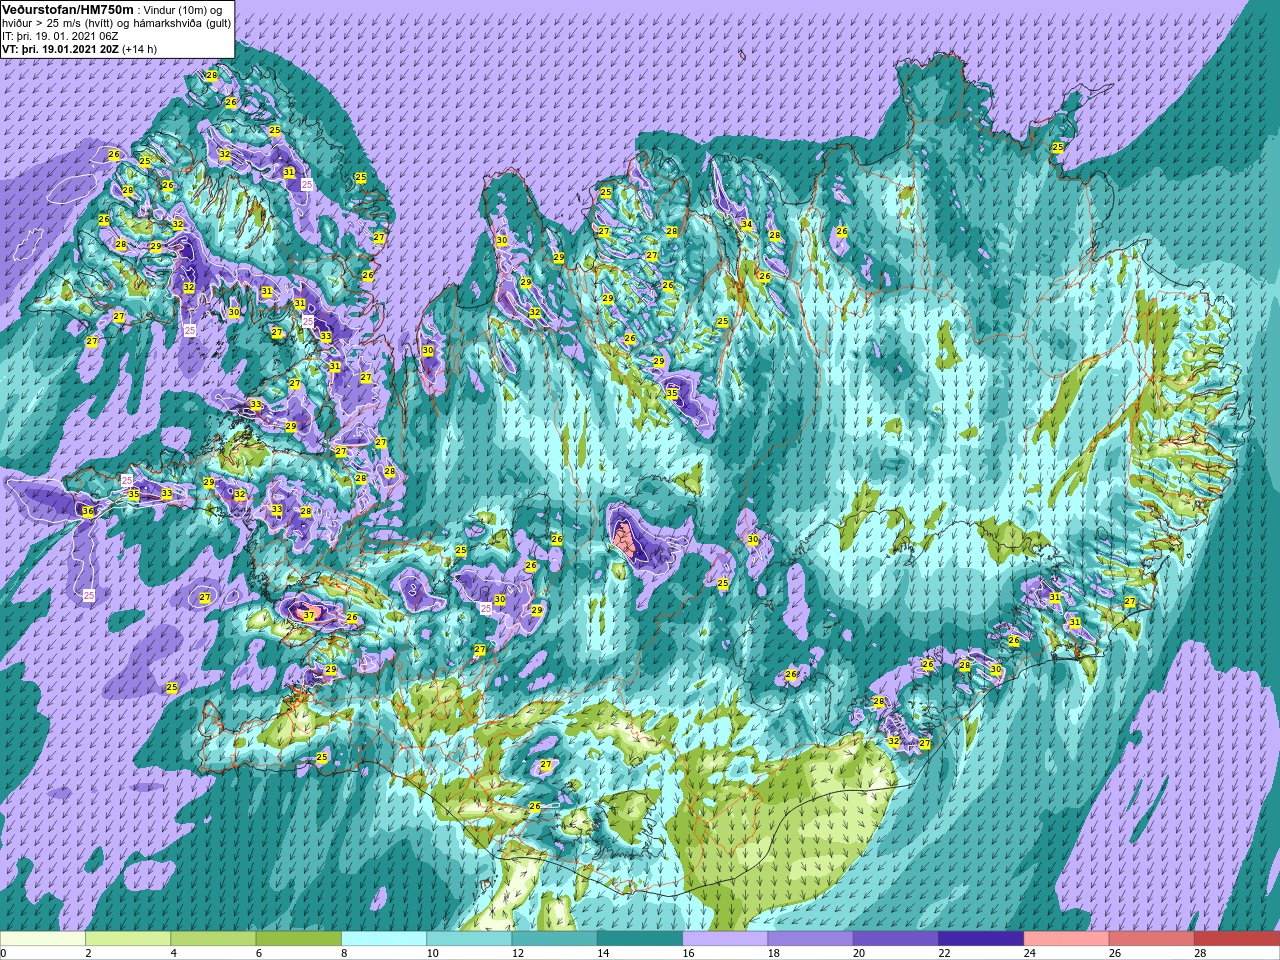Click the yellow gust label '34'
The image size is (1280, 960).
point(746,224)
